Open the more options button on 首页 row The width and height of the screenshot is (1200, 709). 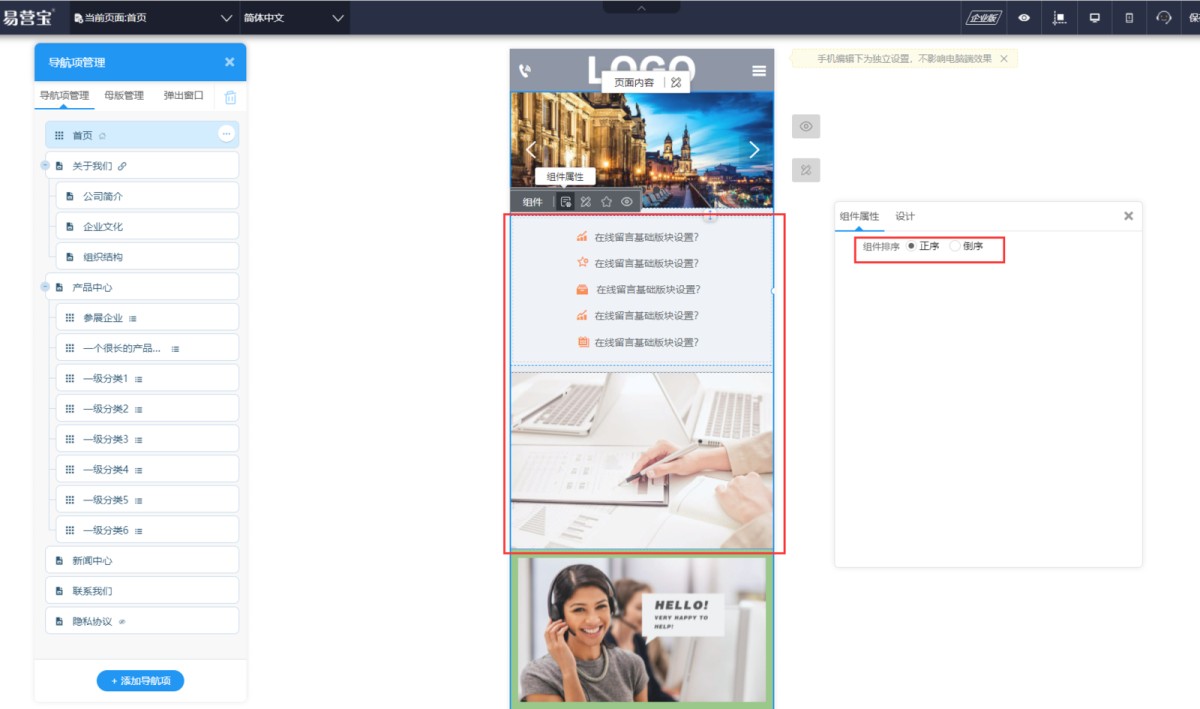pos(227,134)
